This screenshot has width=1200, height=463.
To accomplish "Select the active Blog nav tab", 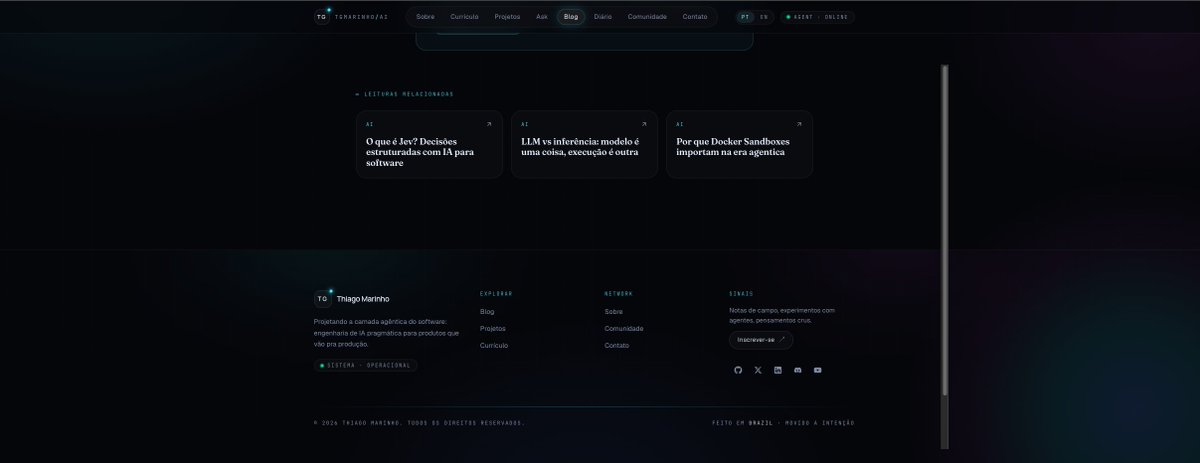I will point(571,17).
